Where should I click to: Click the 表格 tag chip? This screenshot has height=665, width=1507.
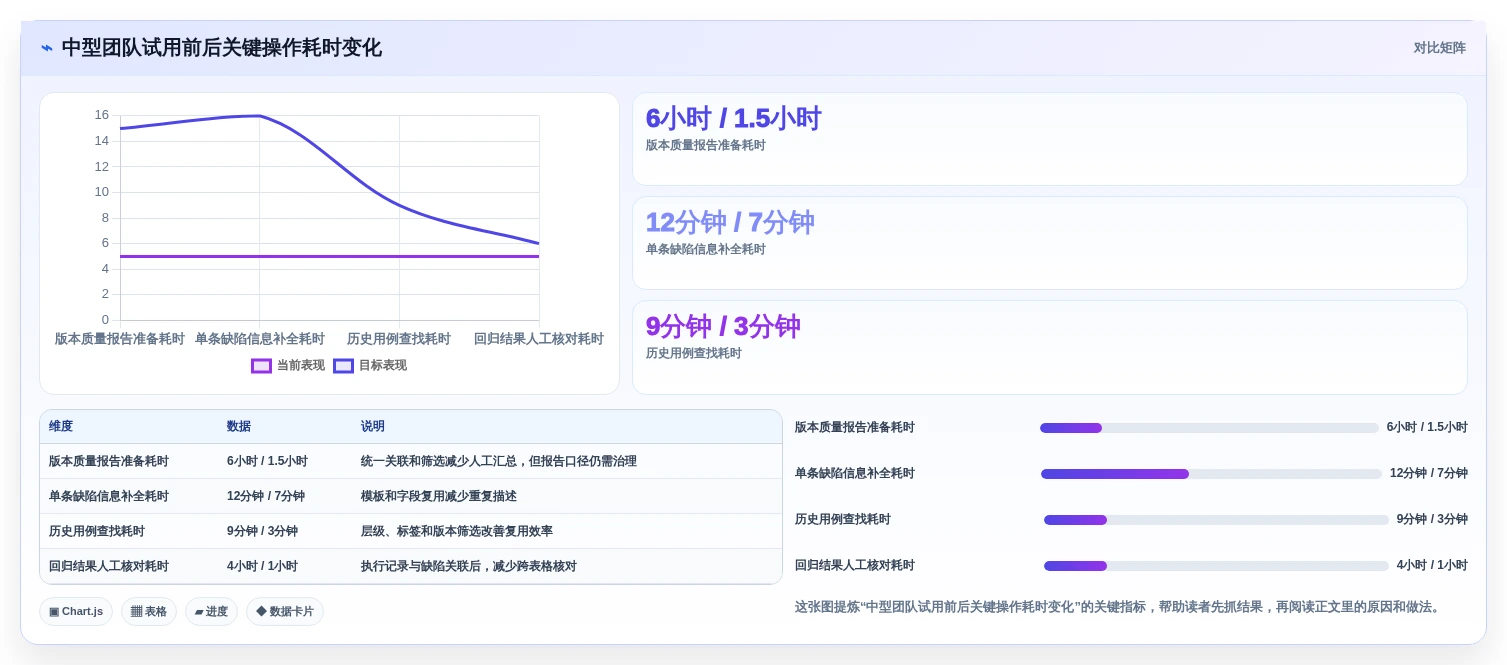[149, 611]
